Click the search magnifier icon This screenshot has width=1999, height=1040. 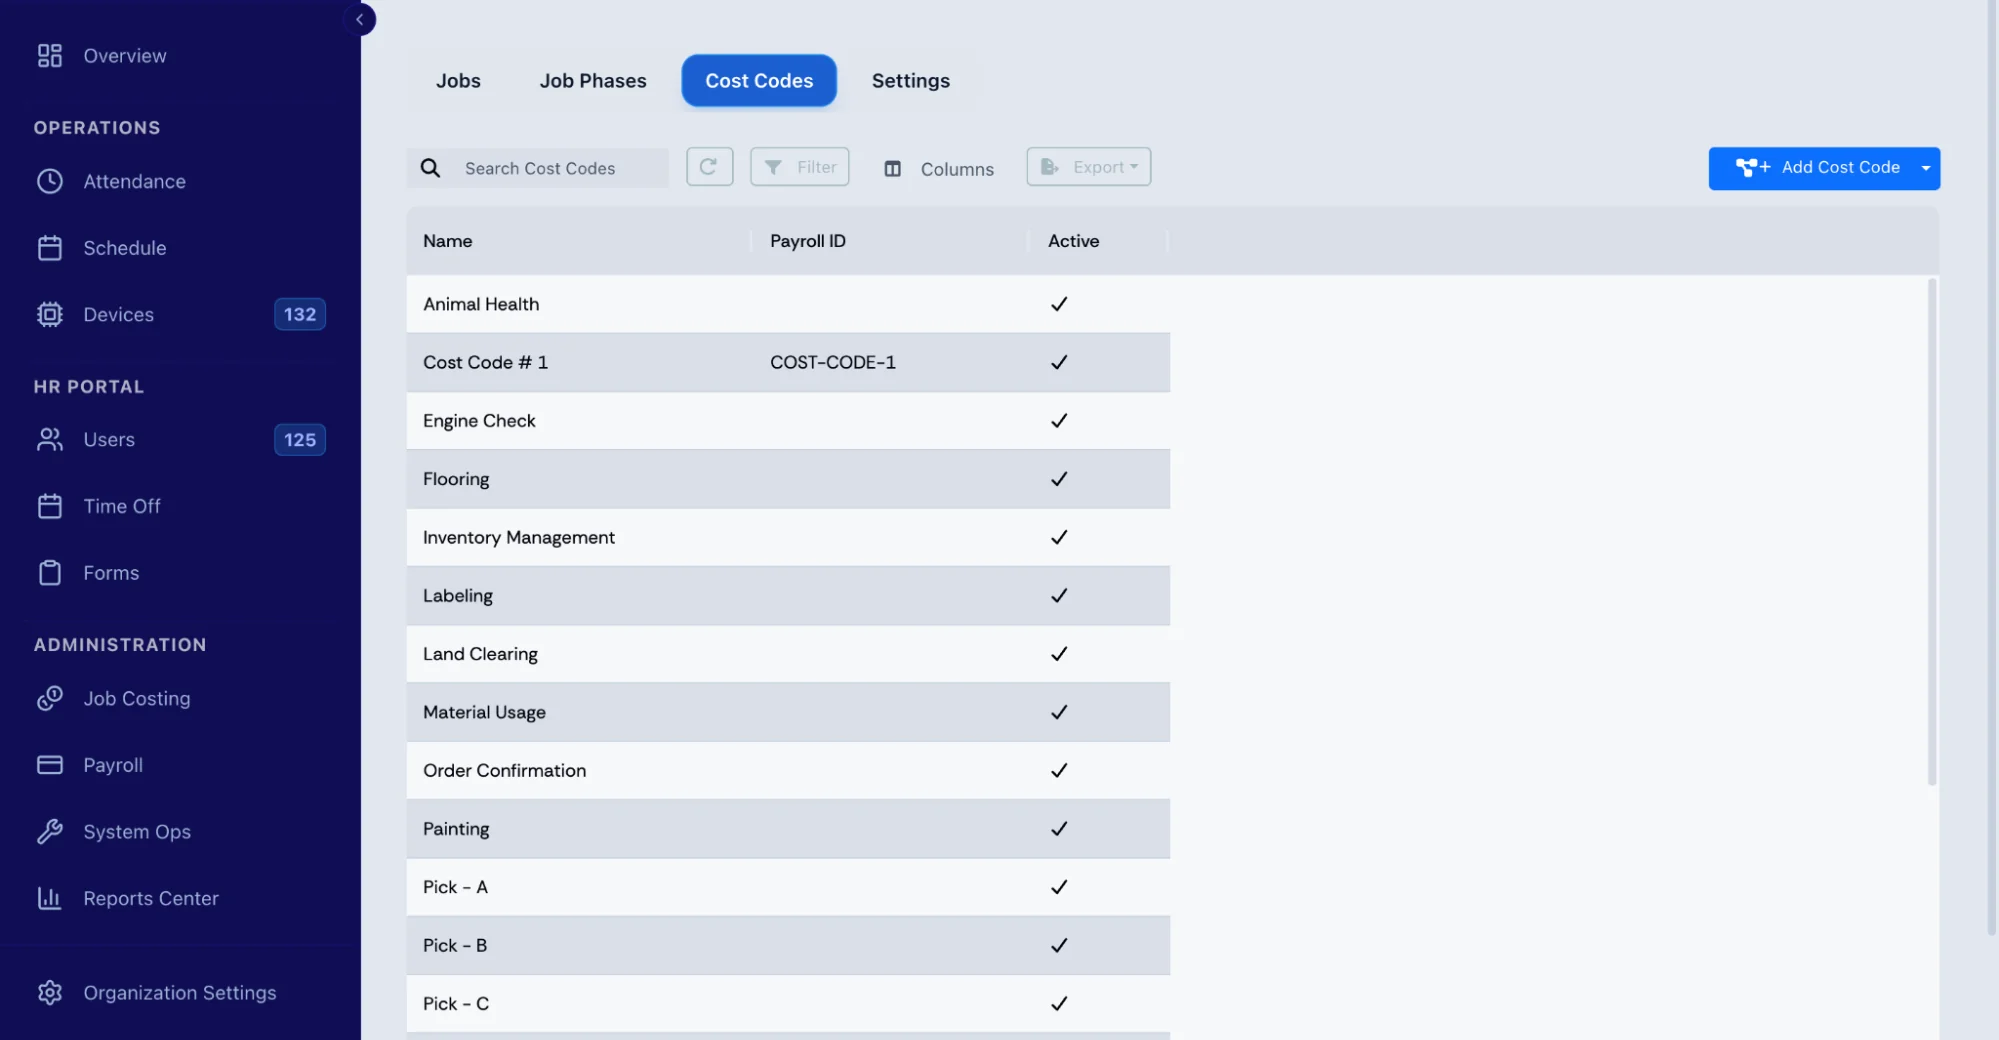coord(430,168)
